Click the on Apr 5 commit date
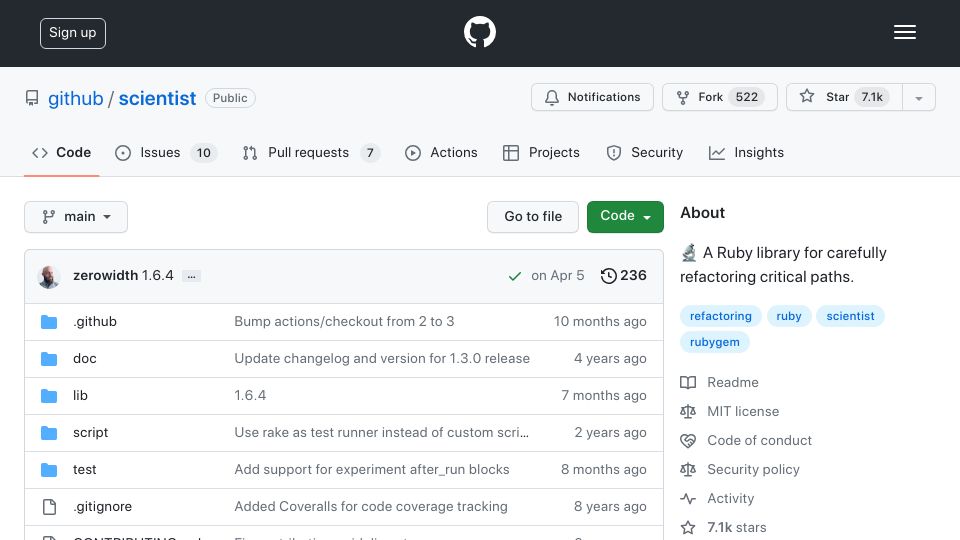This screenshot has height=540, width=960. point(558,276)
